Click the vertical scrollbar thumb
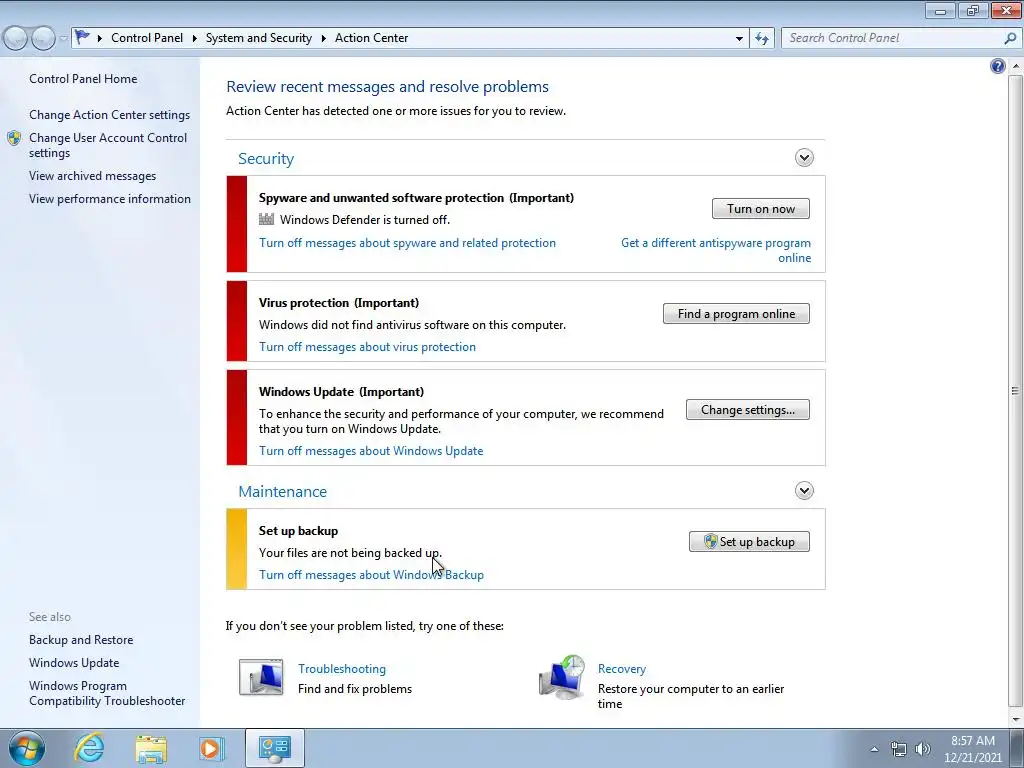 [x=1015, y=391]
